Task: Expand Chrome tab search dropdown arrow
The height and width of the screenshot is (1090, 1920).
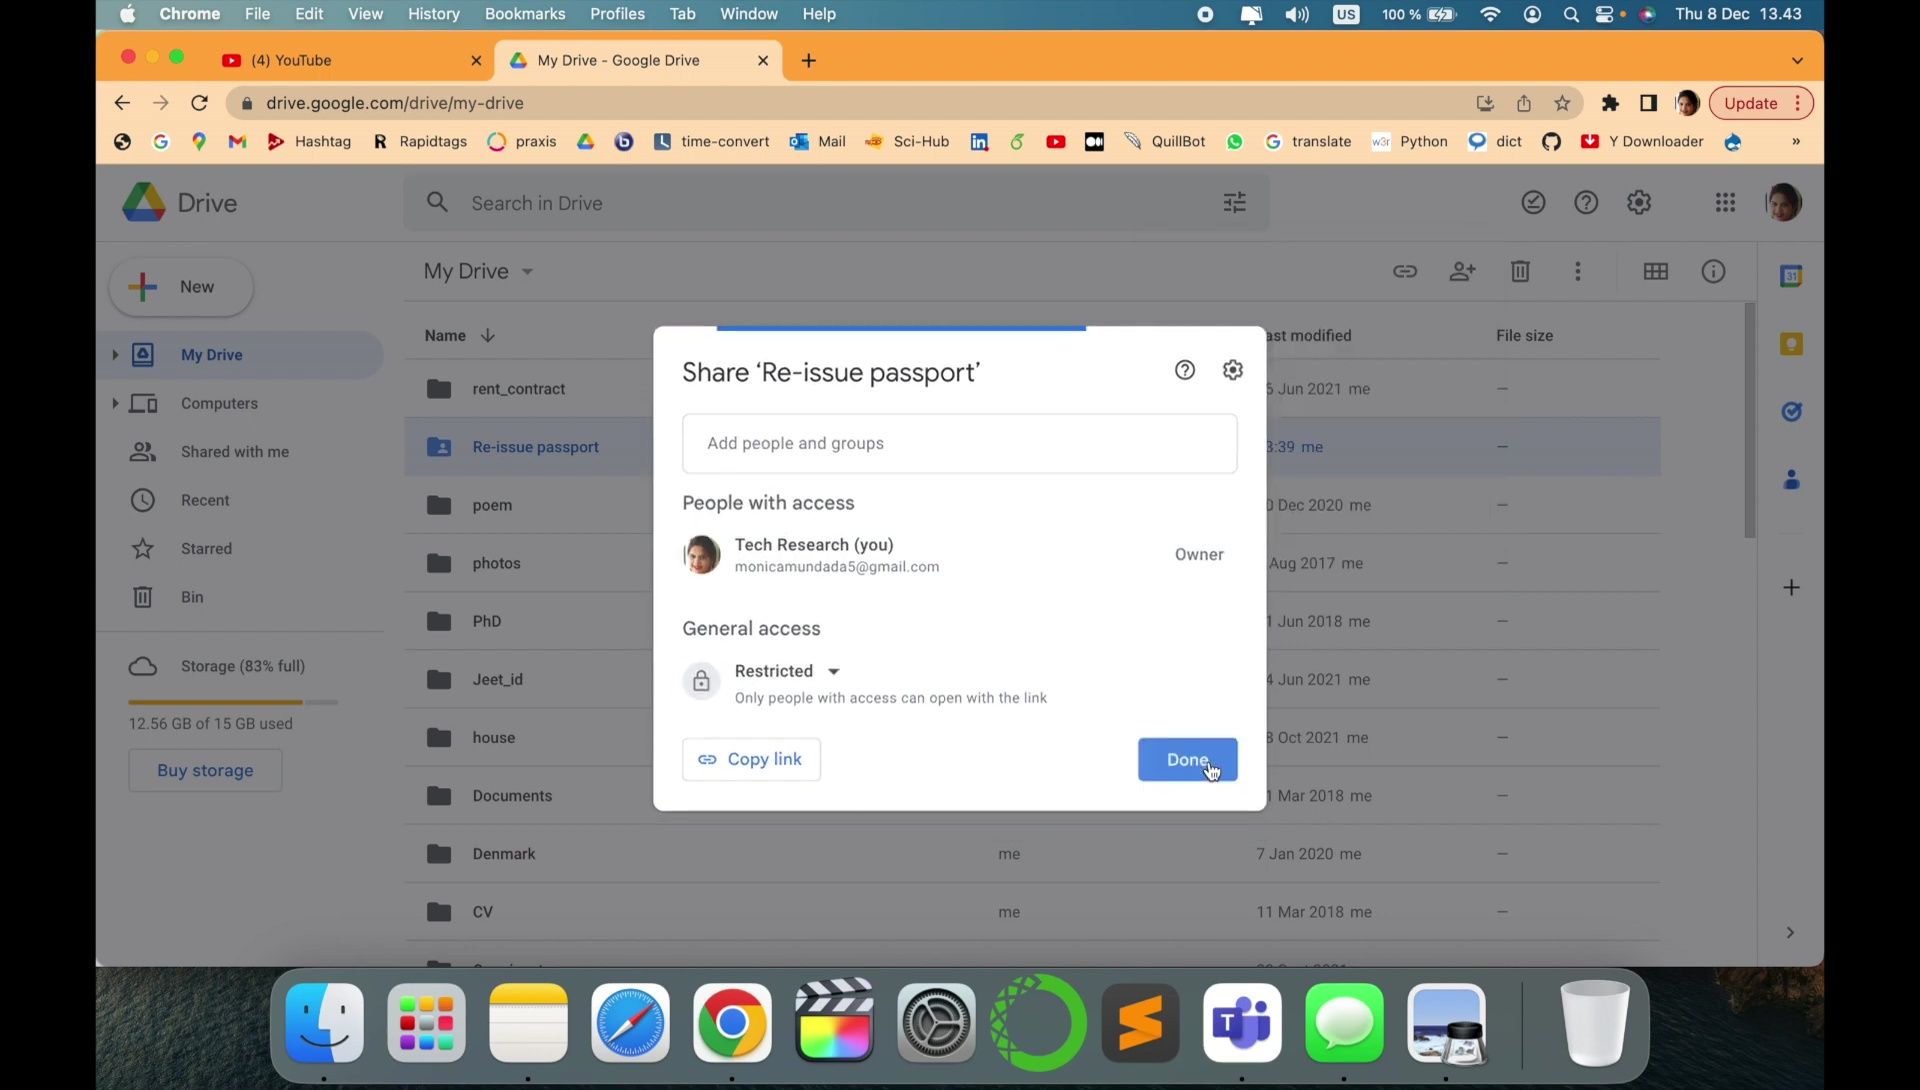Action: point(1797,61)
